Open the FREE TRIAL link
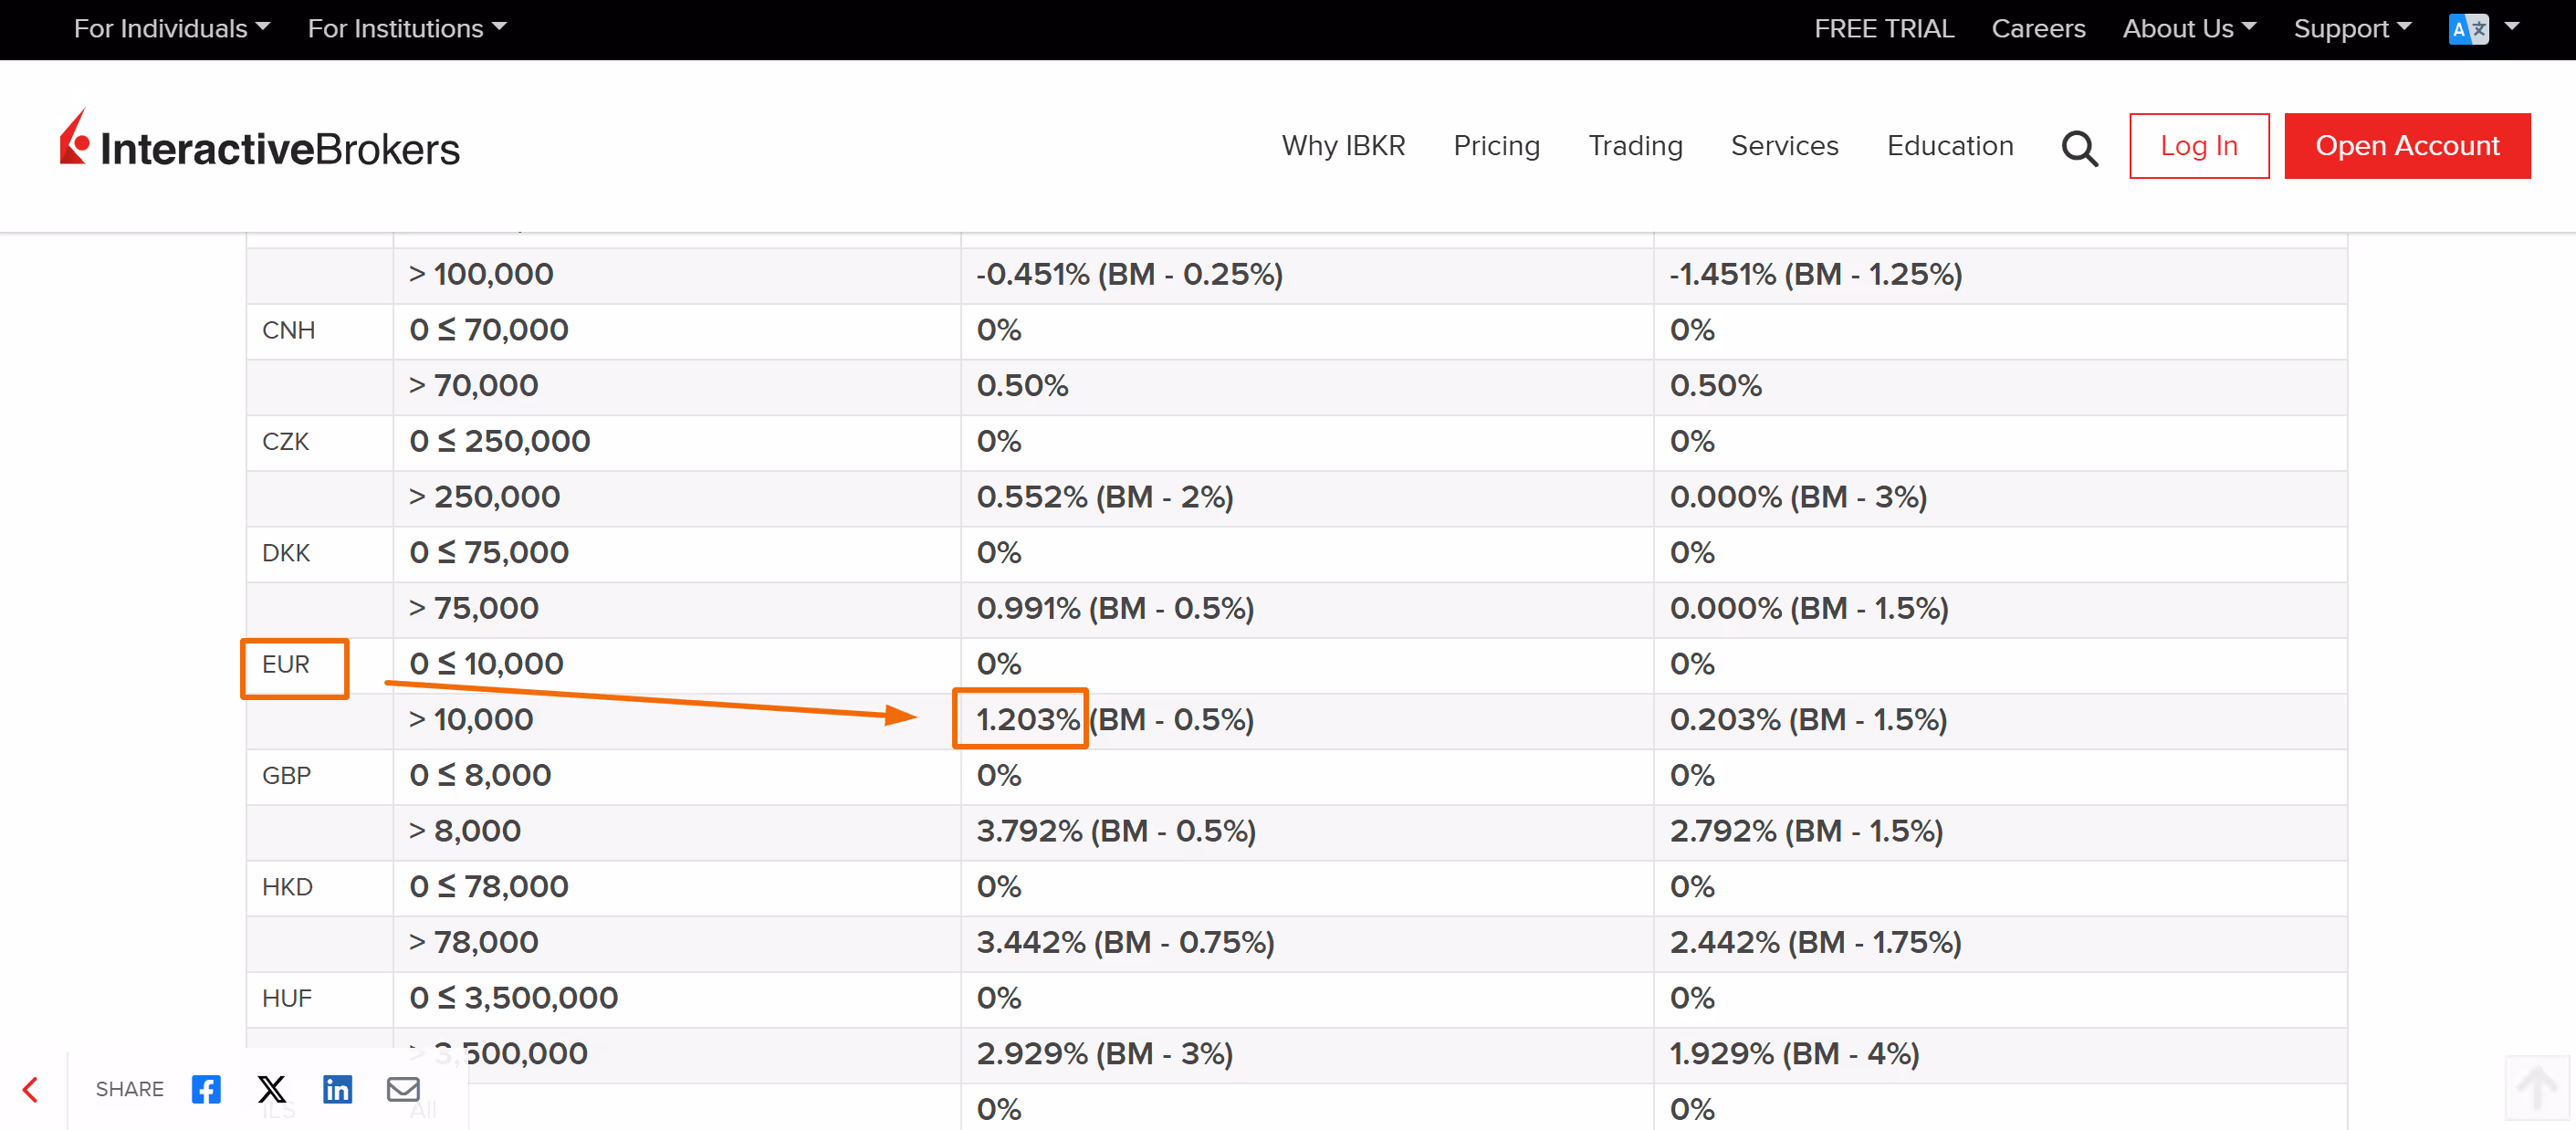Screen dimensions: 2576x1130 pyautogui.click(x=1883, y=29)
